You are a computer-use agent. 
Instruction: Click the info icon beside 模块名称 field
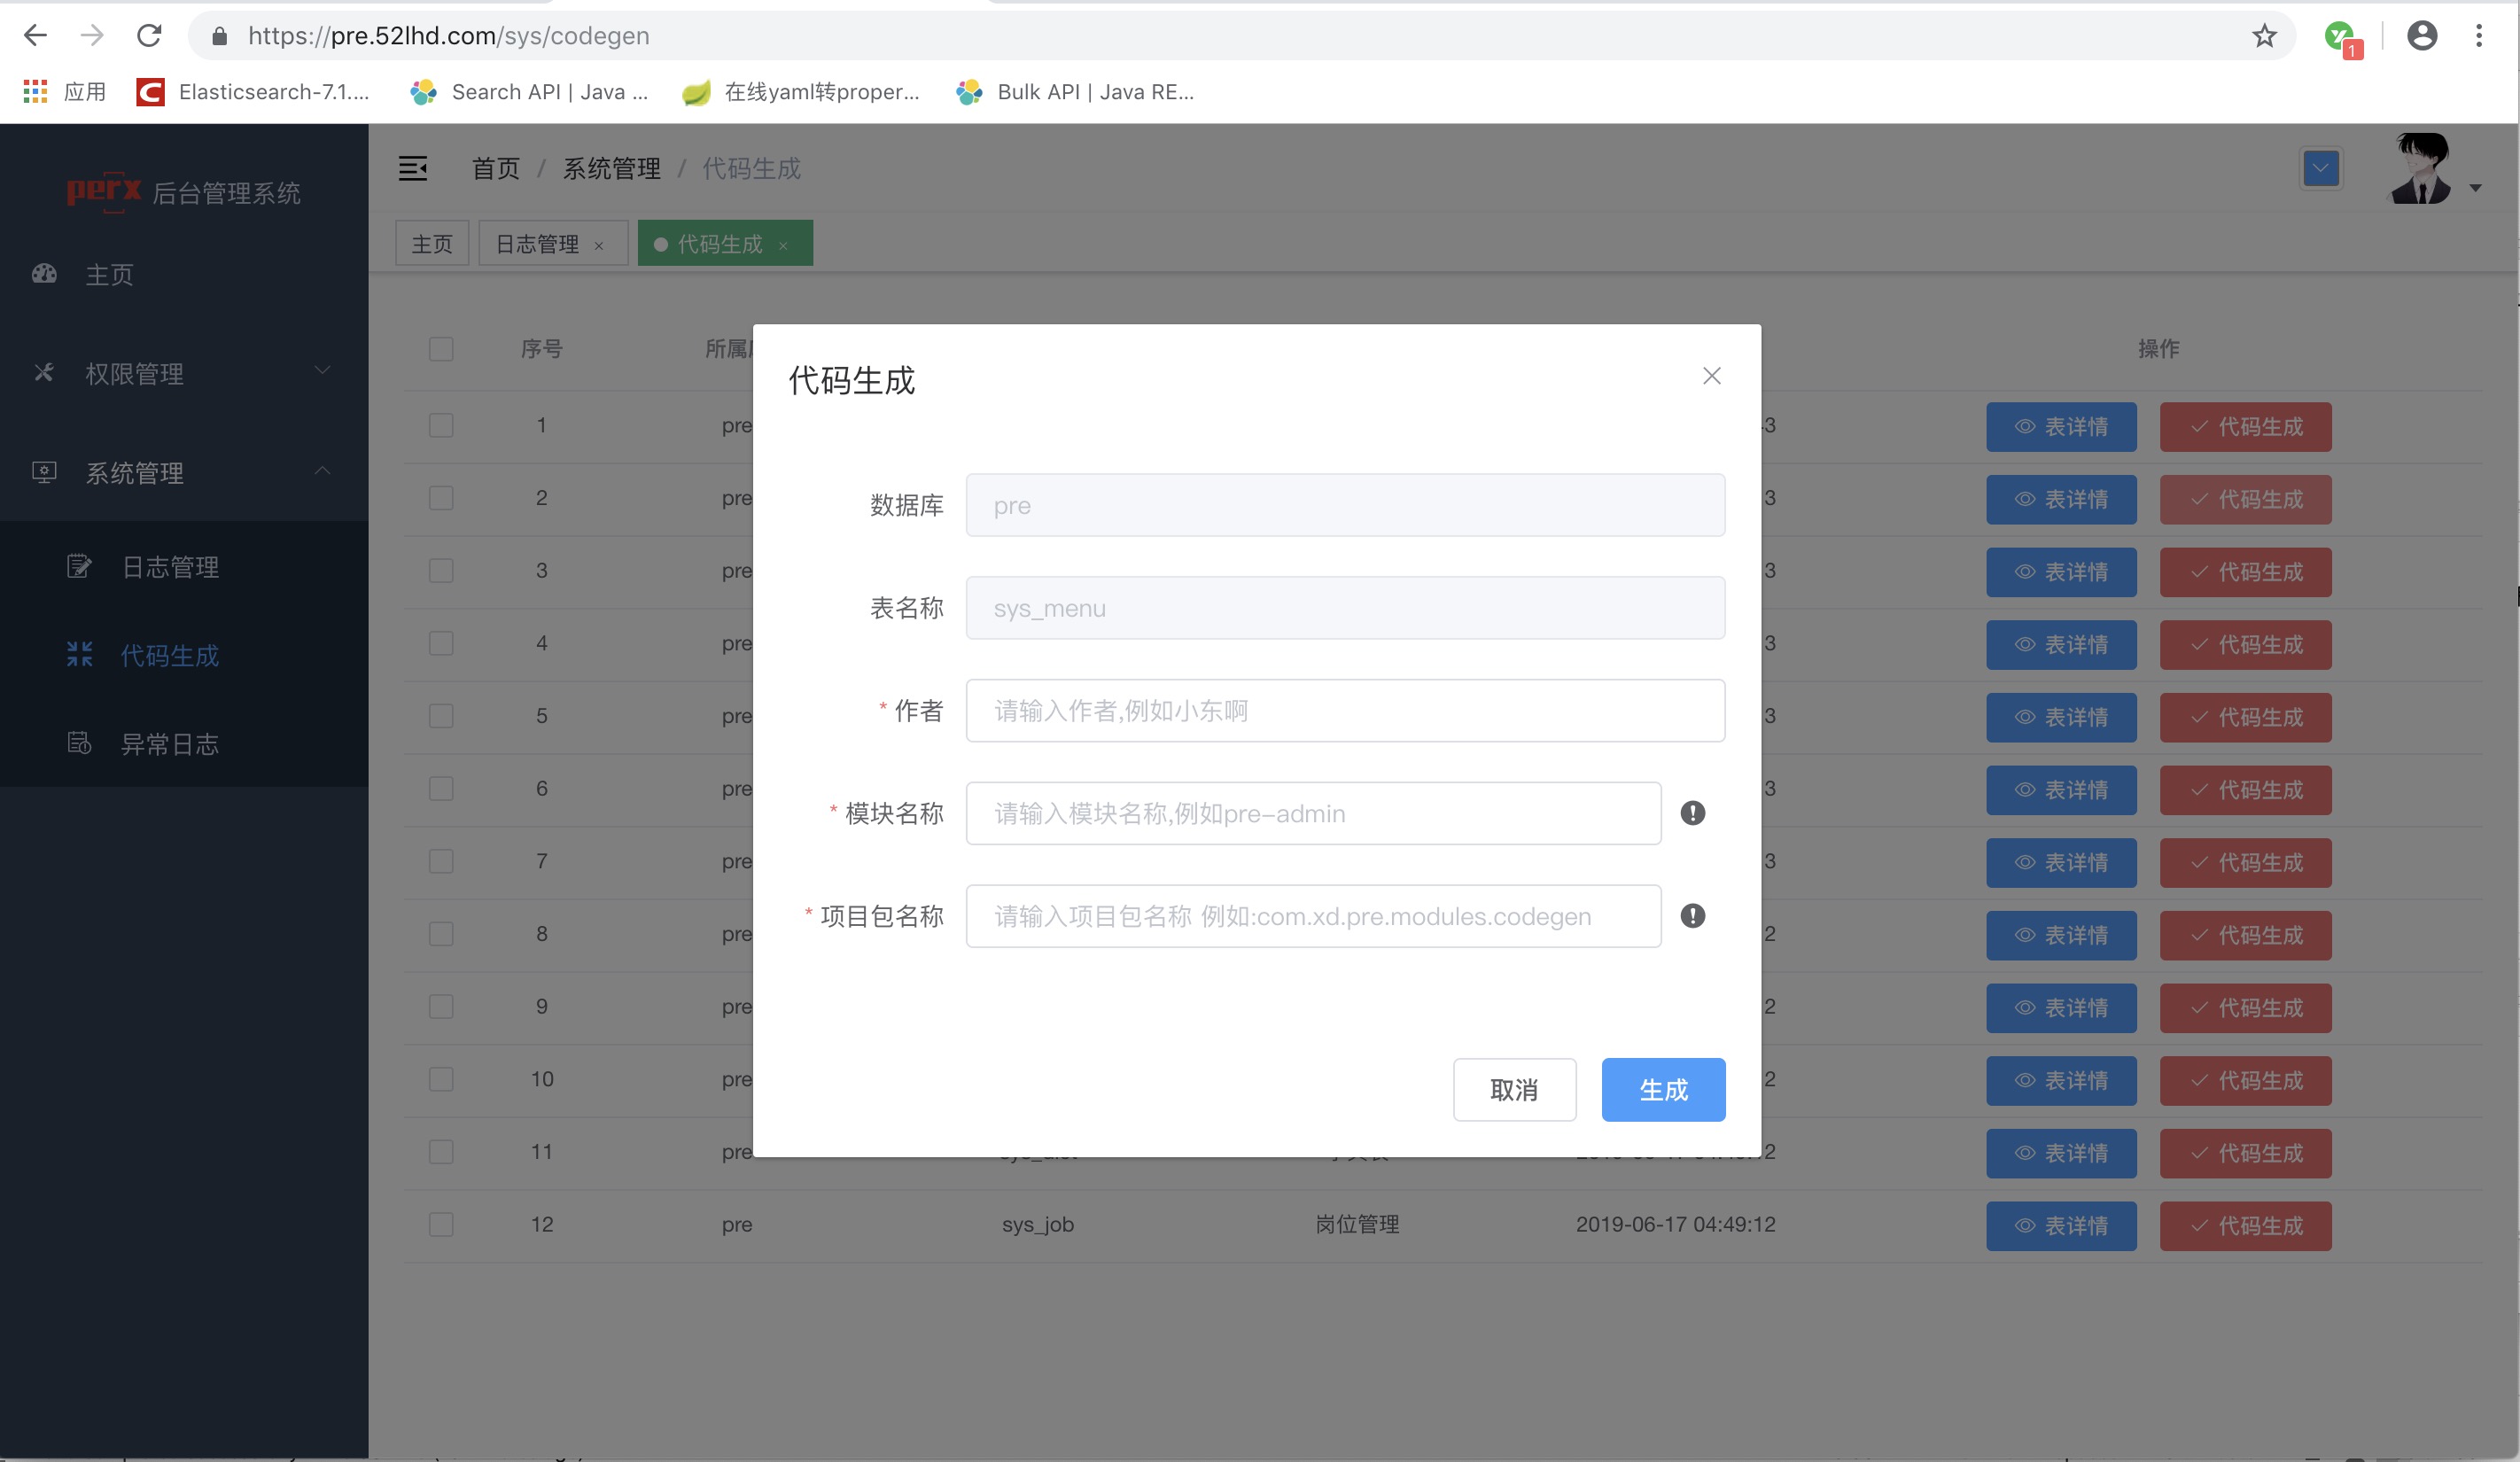pos(1692,813)
